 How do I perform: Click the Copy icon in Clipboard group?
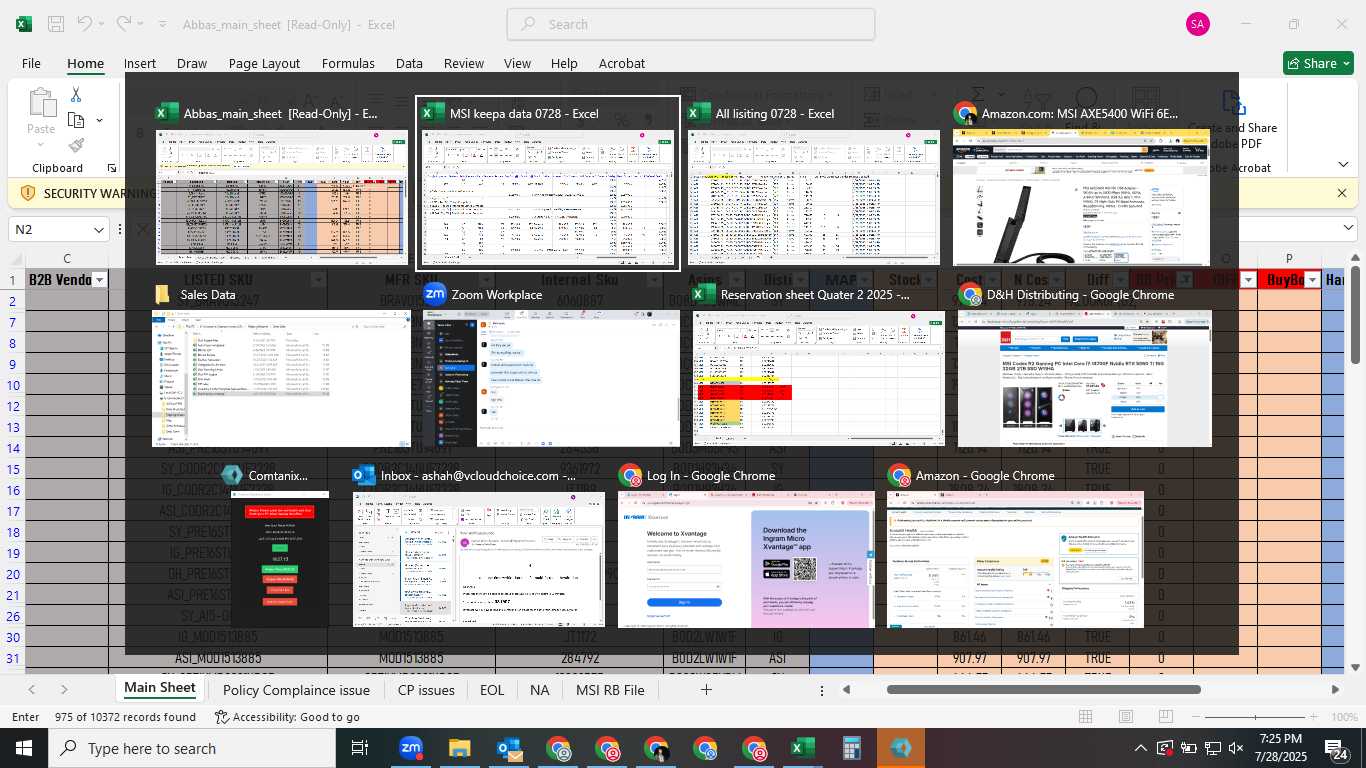point(76,120)
